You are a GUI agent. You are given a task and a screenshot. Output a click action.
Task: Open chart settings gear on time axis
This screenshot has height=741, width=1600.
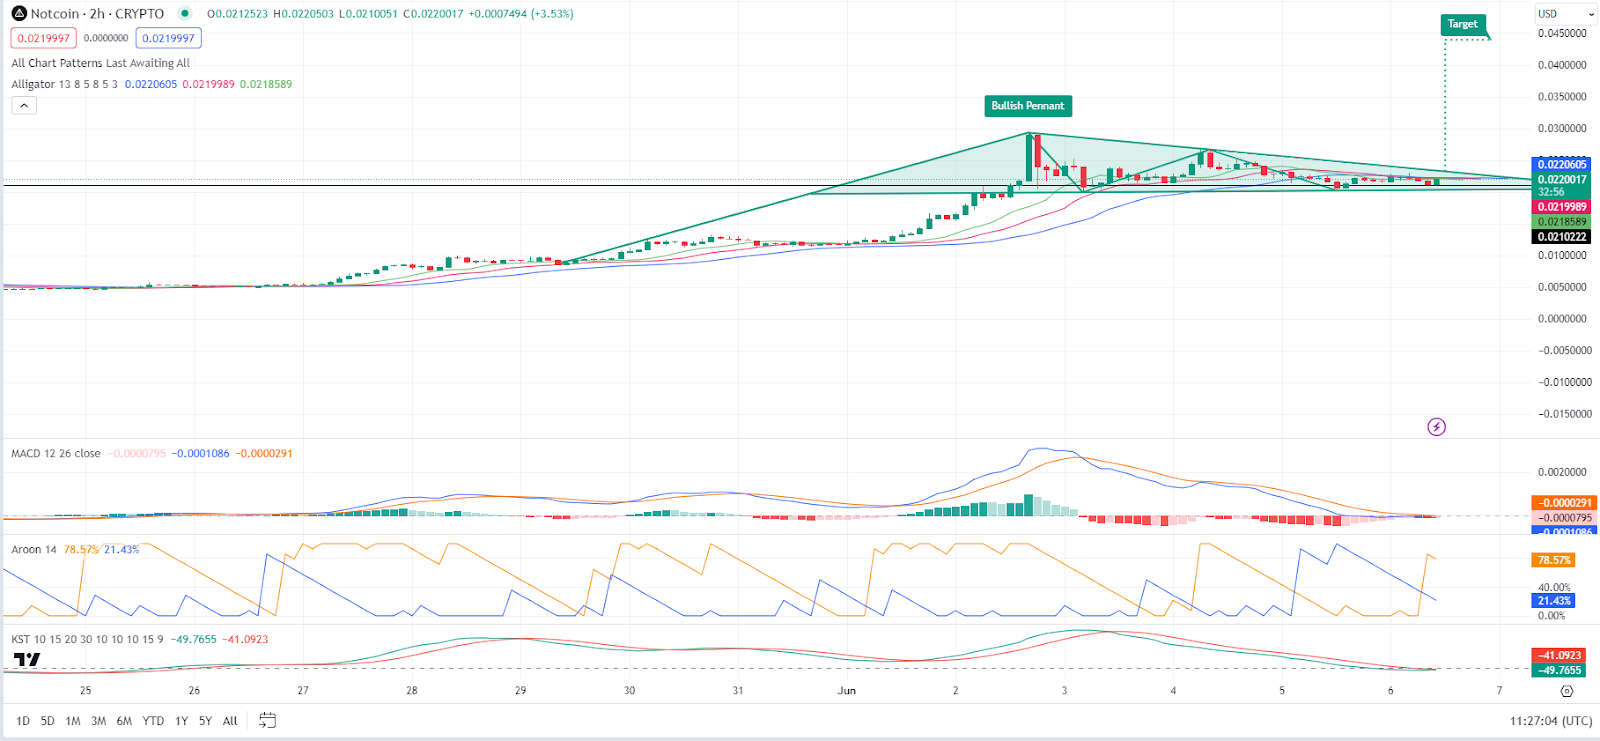click(1566, 691)
